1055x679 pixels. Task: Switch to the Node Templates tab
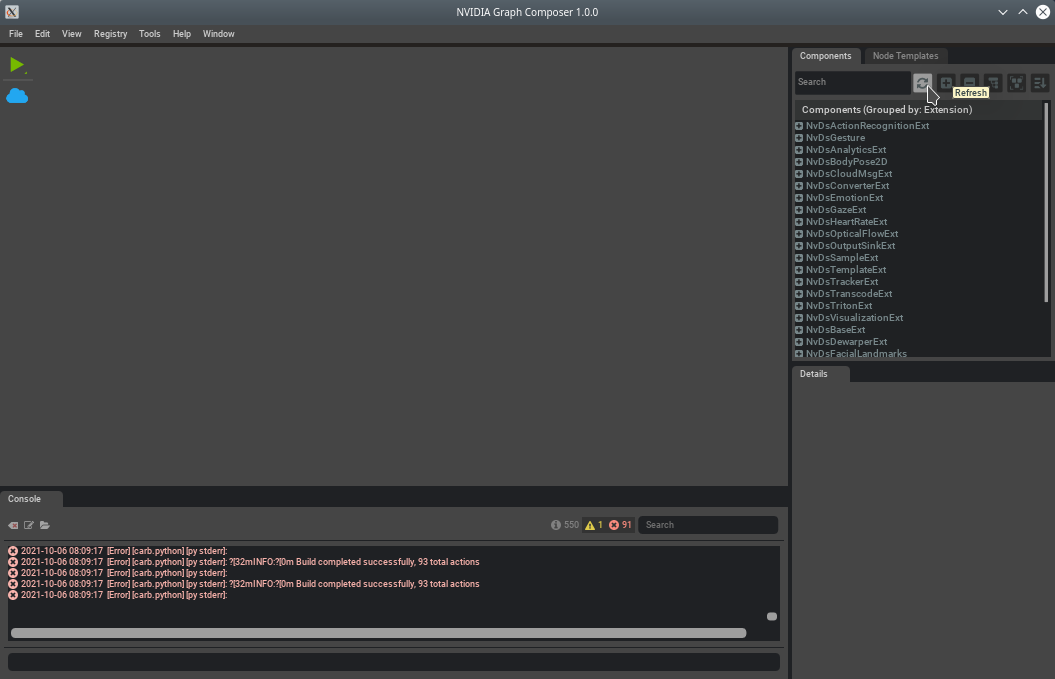(905, 56)
